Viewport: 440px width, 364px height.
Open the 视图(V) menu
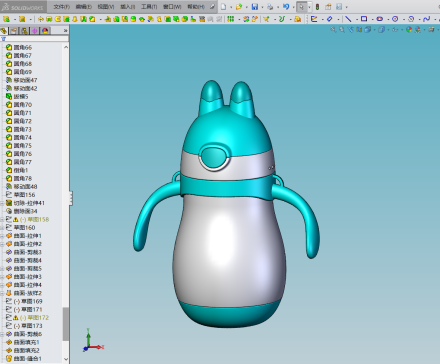point(106,7)
